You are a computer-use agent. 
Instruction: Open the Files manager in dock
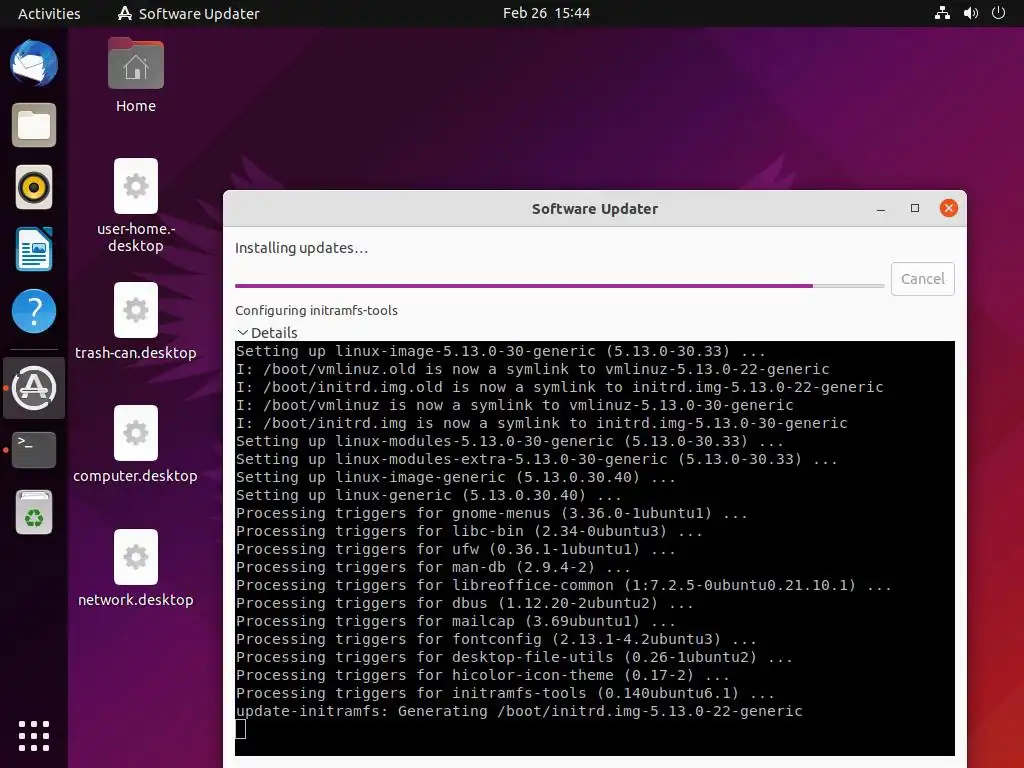[x=34, y=125]
